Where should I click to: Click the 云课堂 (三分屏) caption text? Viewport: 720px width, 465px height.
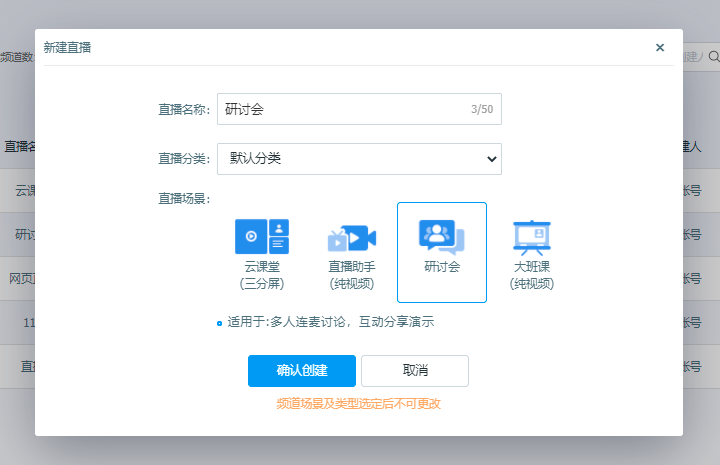[262, 275]
